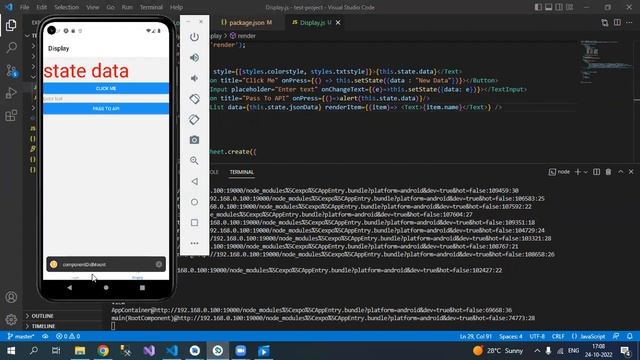This screenshot has width=640, height=360.
Task: Open notifications bell in status bar
Action: tap(629, 336)
